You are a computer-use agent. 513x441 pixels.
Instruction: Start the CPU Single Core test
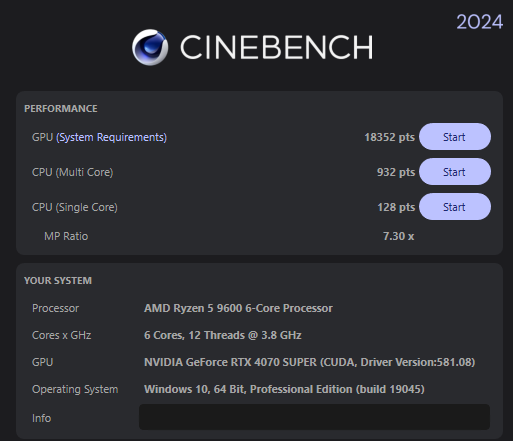point(455,207)
